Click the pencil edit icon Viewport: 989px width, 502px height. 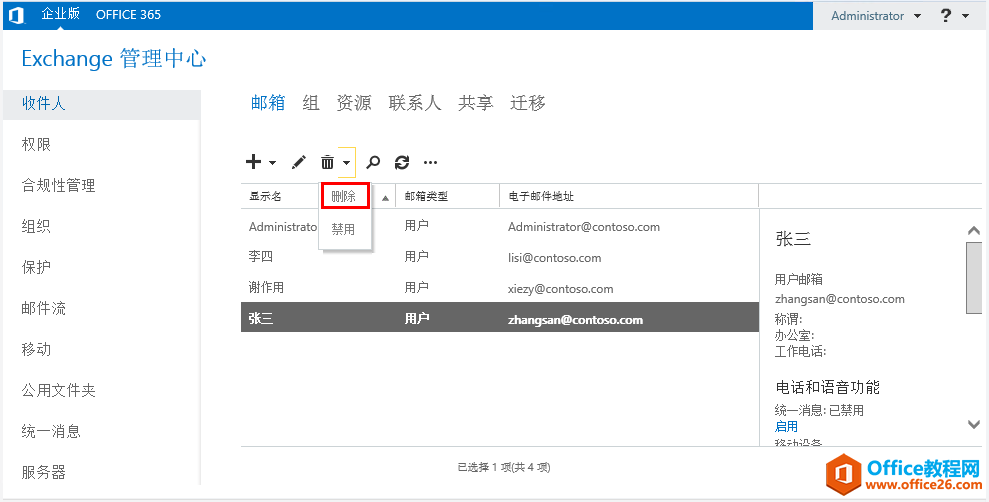298,162
